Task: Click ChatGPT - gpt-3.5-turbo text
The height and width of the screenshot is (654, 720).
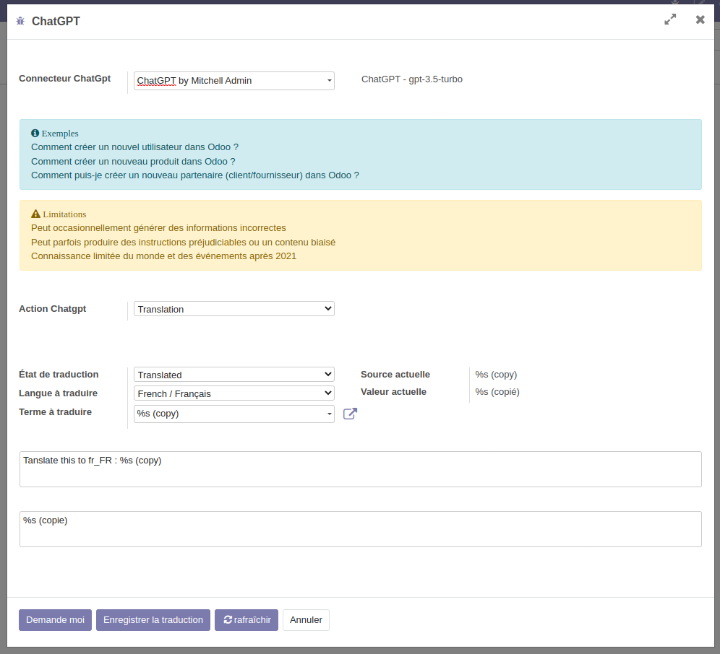Action: (412, 79)
